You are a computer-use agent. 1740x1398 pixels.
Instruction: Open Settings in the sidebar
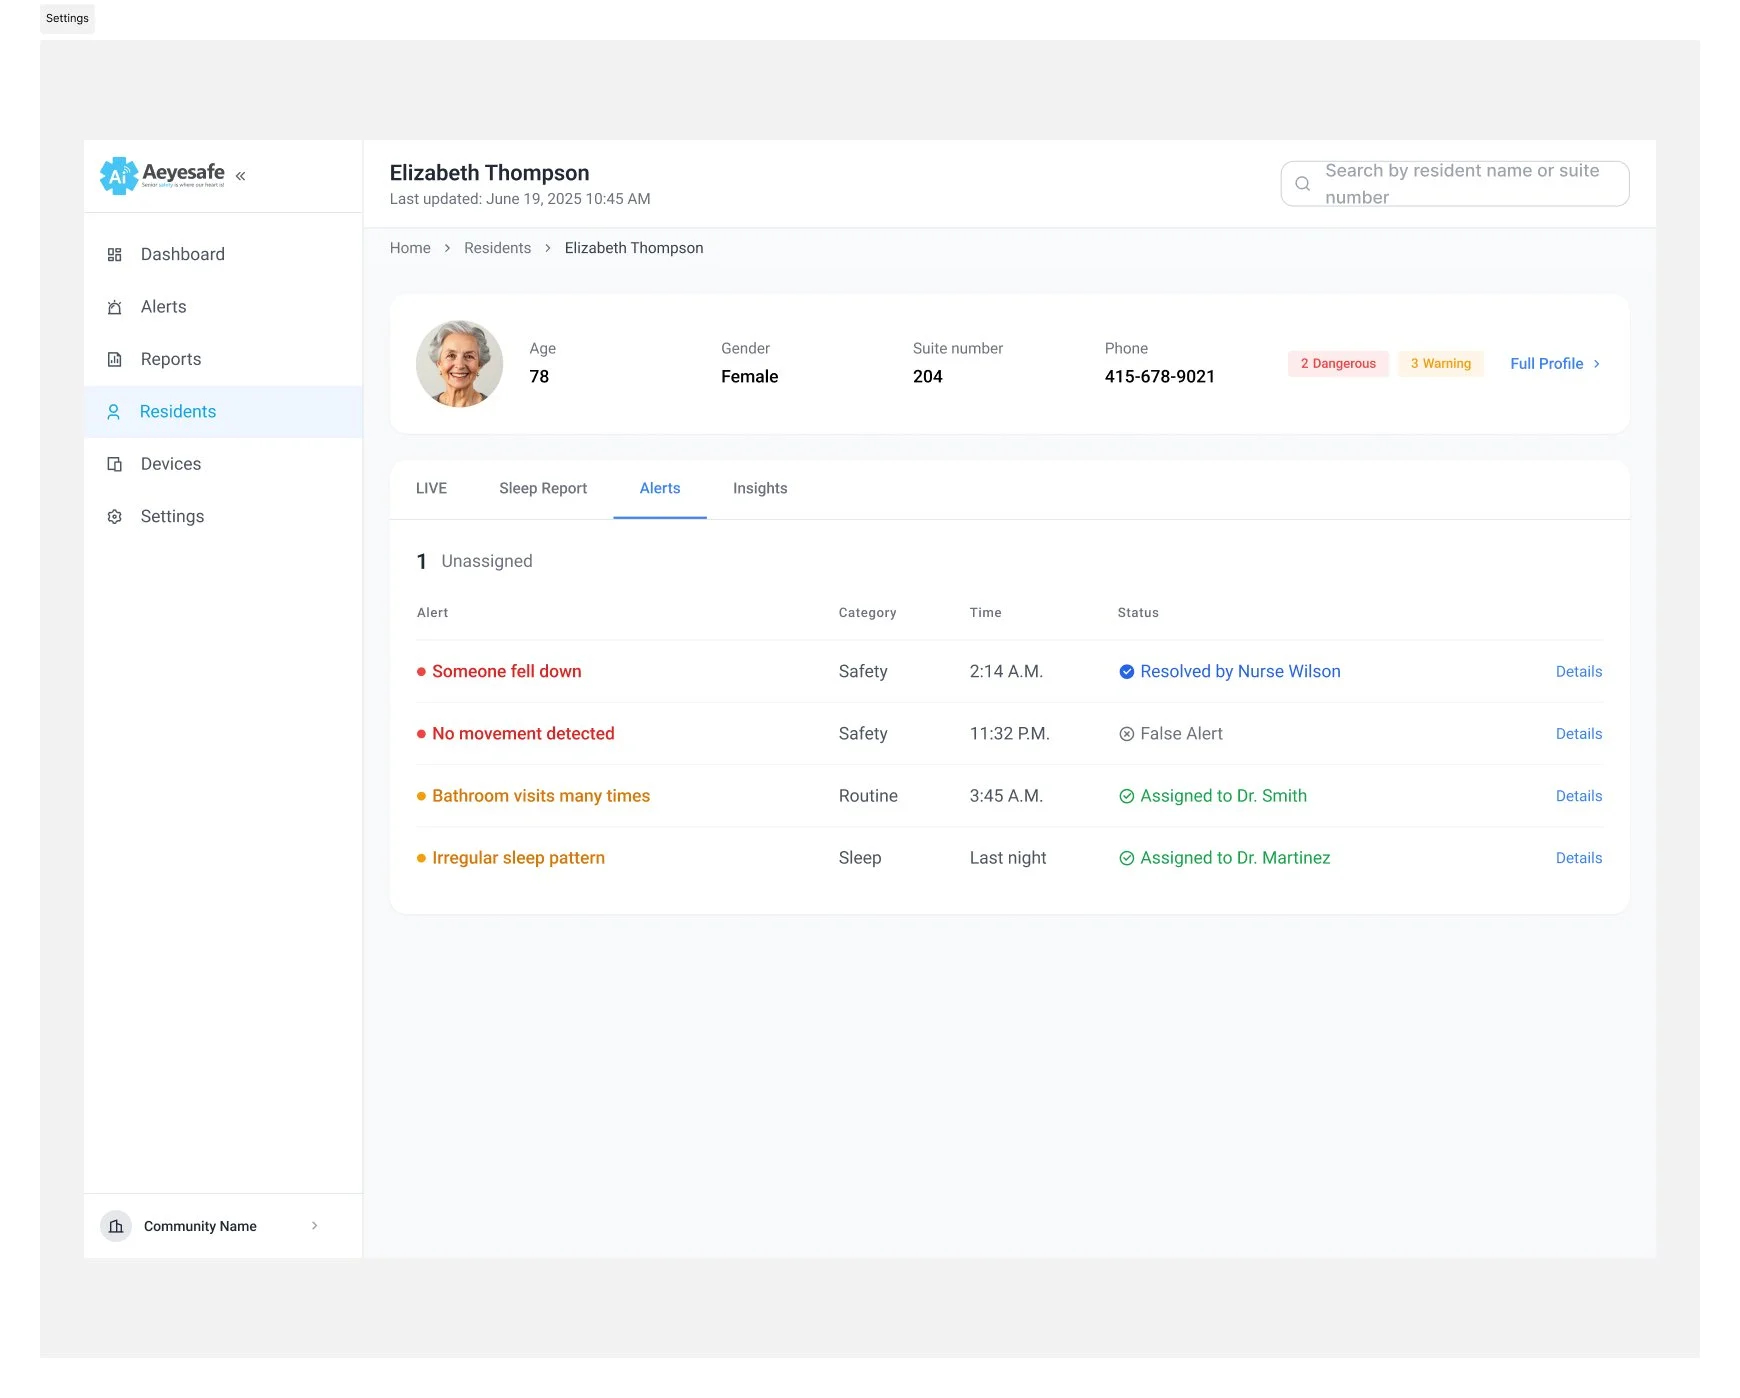223,517
